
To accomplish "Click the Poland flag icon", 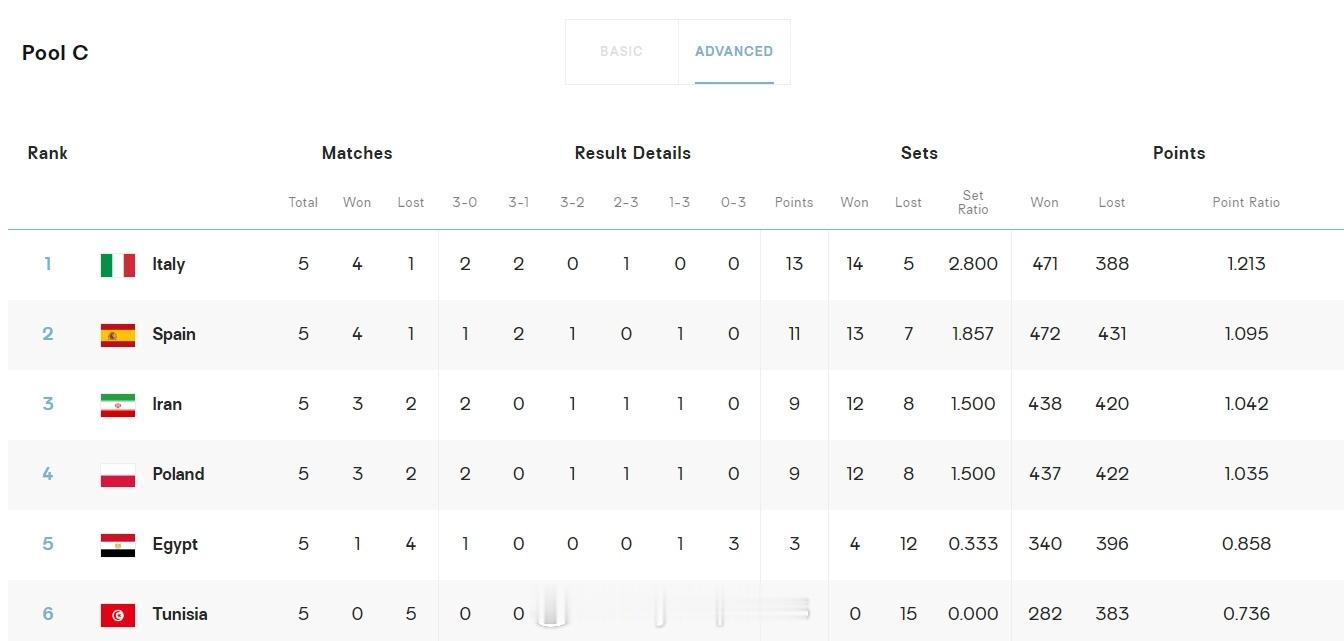I will point(118,475).
